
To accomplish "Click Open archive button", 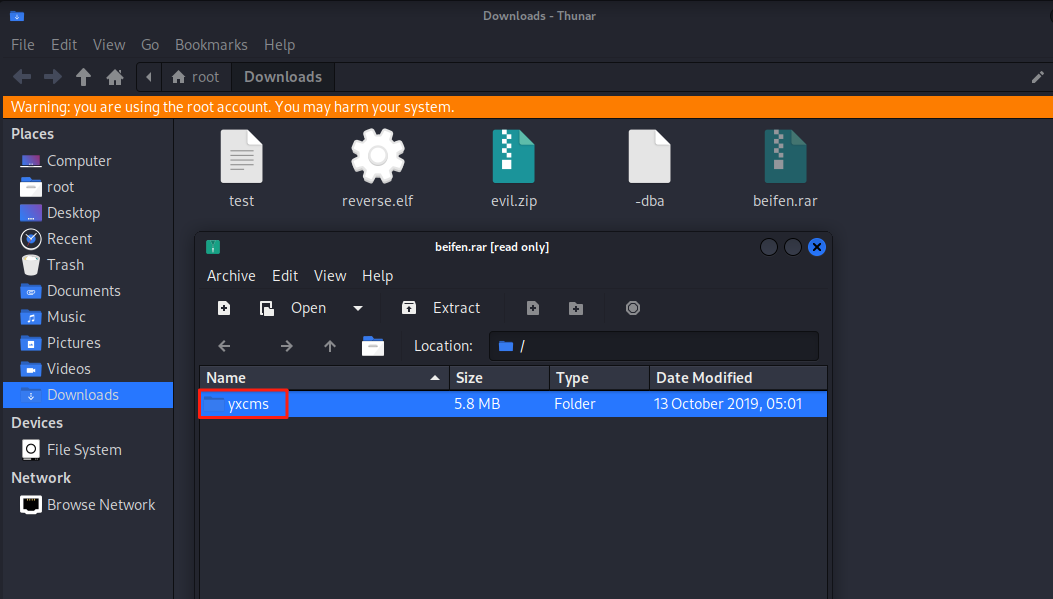I will [x=293, y=308].
